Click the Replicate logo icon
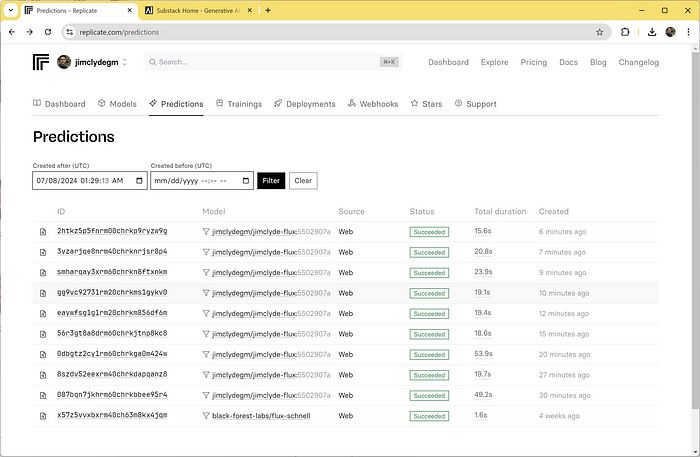Image resolution: width=700 pixels, height=457 pixels. (40, 62)
